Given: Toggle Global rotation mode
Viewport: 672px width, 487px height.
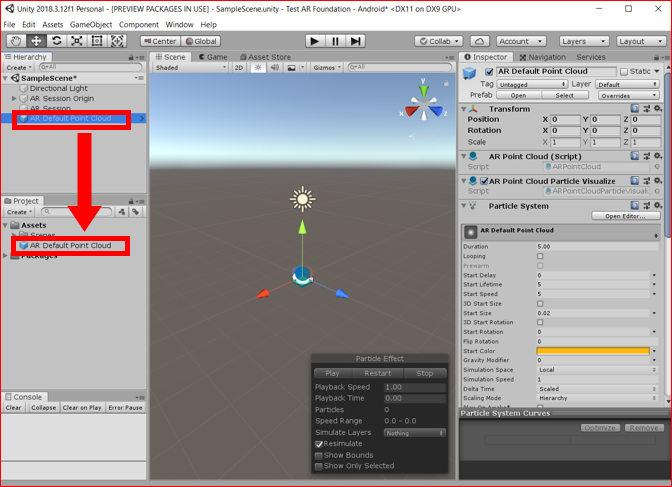Looking at the screenshot, I should point(201,41).
